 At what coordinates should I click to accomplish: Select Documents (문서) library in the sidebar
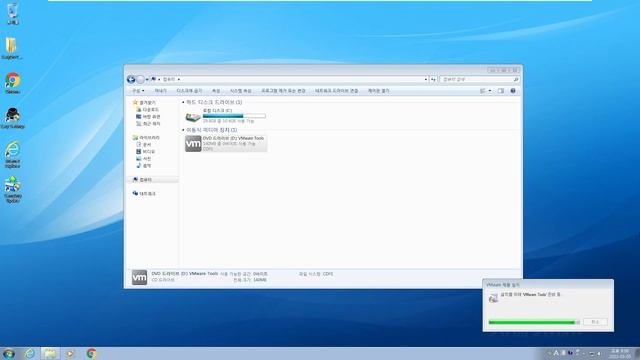[x=144, y=144]
